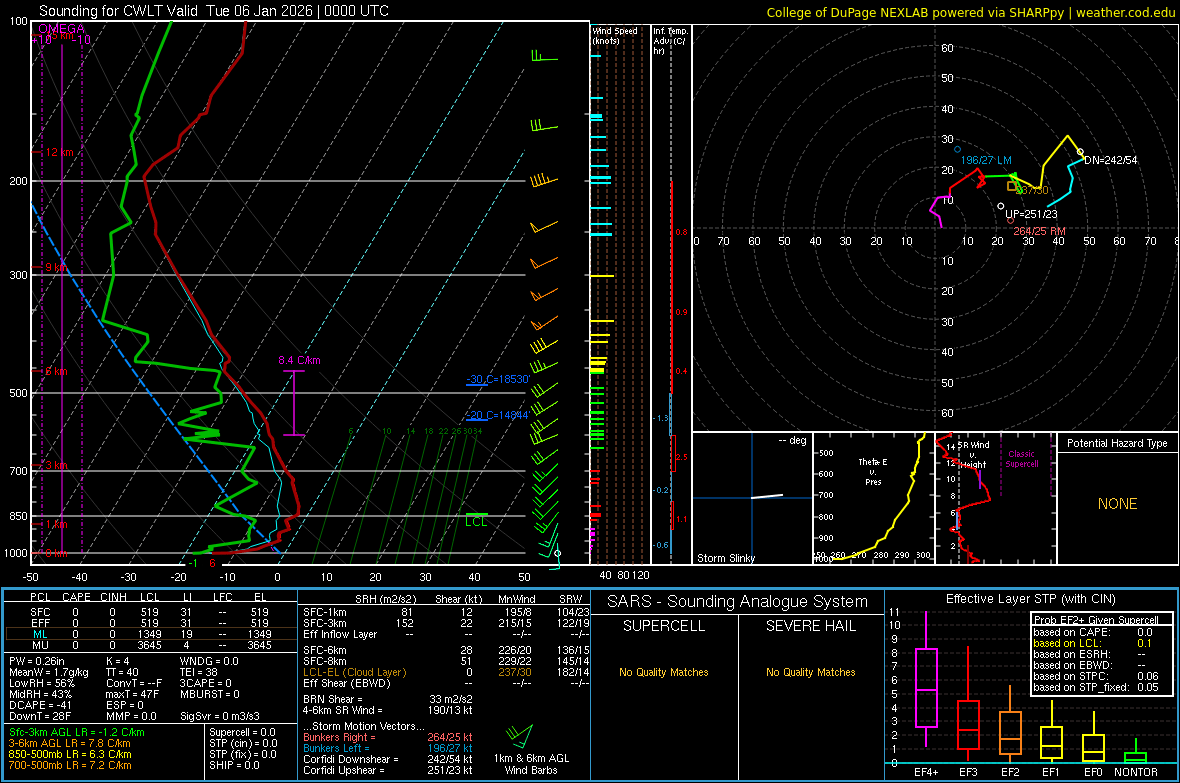Click the 'TEI = 38' value
Screen dimensions: 1180x783
[199, 672]
